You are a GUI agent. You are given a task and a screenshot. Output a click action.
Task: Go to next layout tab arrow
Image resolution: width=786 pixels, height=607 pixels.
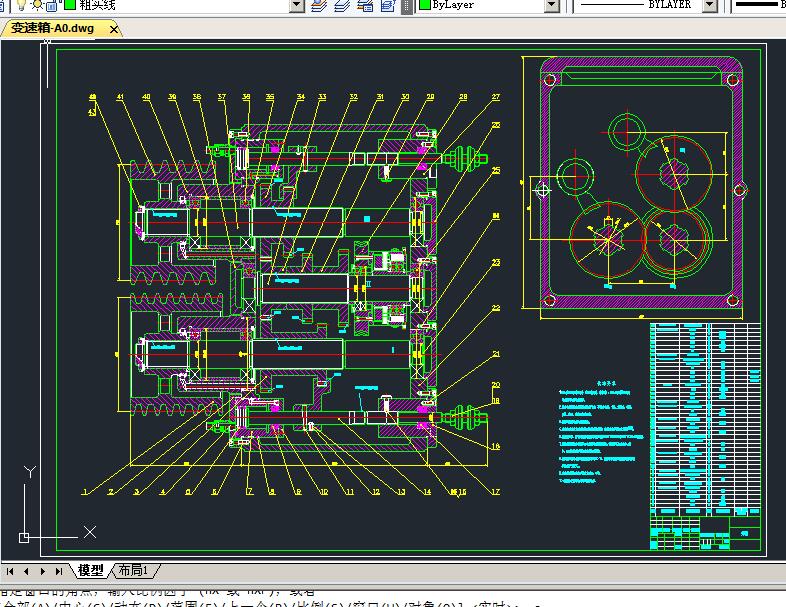click(43, 570)
